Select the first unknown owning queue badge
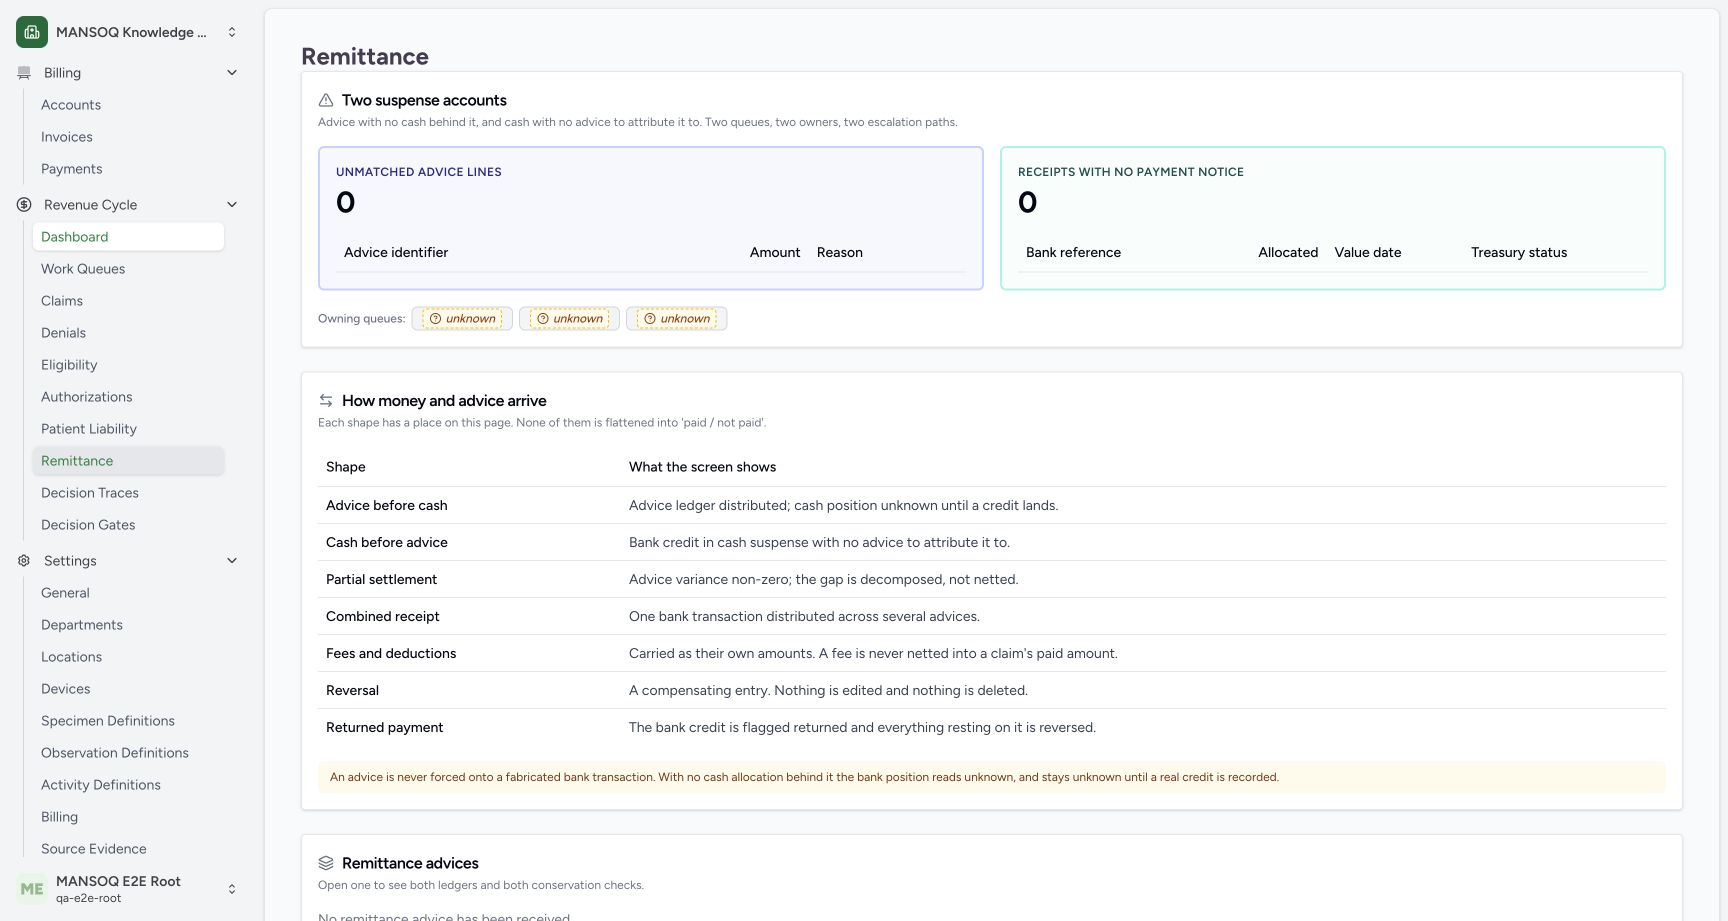The width and height of the screenshot is (1728, 921). (x=462, y=319)
